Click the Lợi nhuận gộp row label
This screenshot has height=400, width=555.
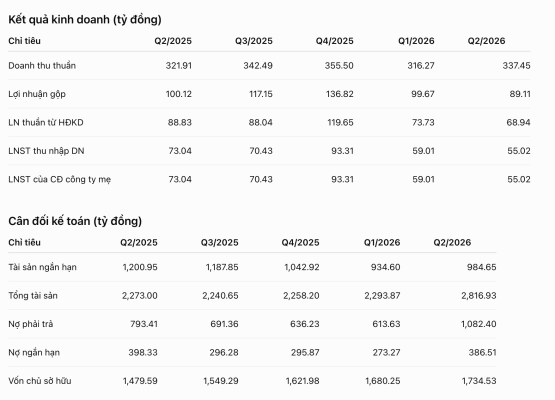pyautogui.click(x=37, y=95)
